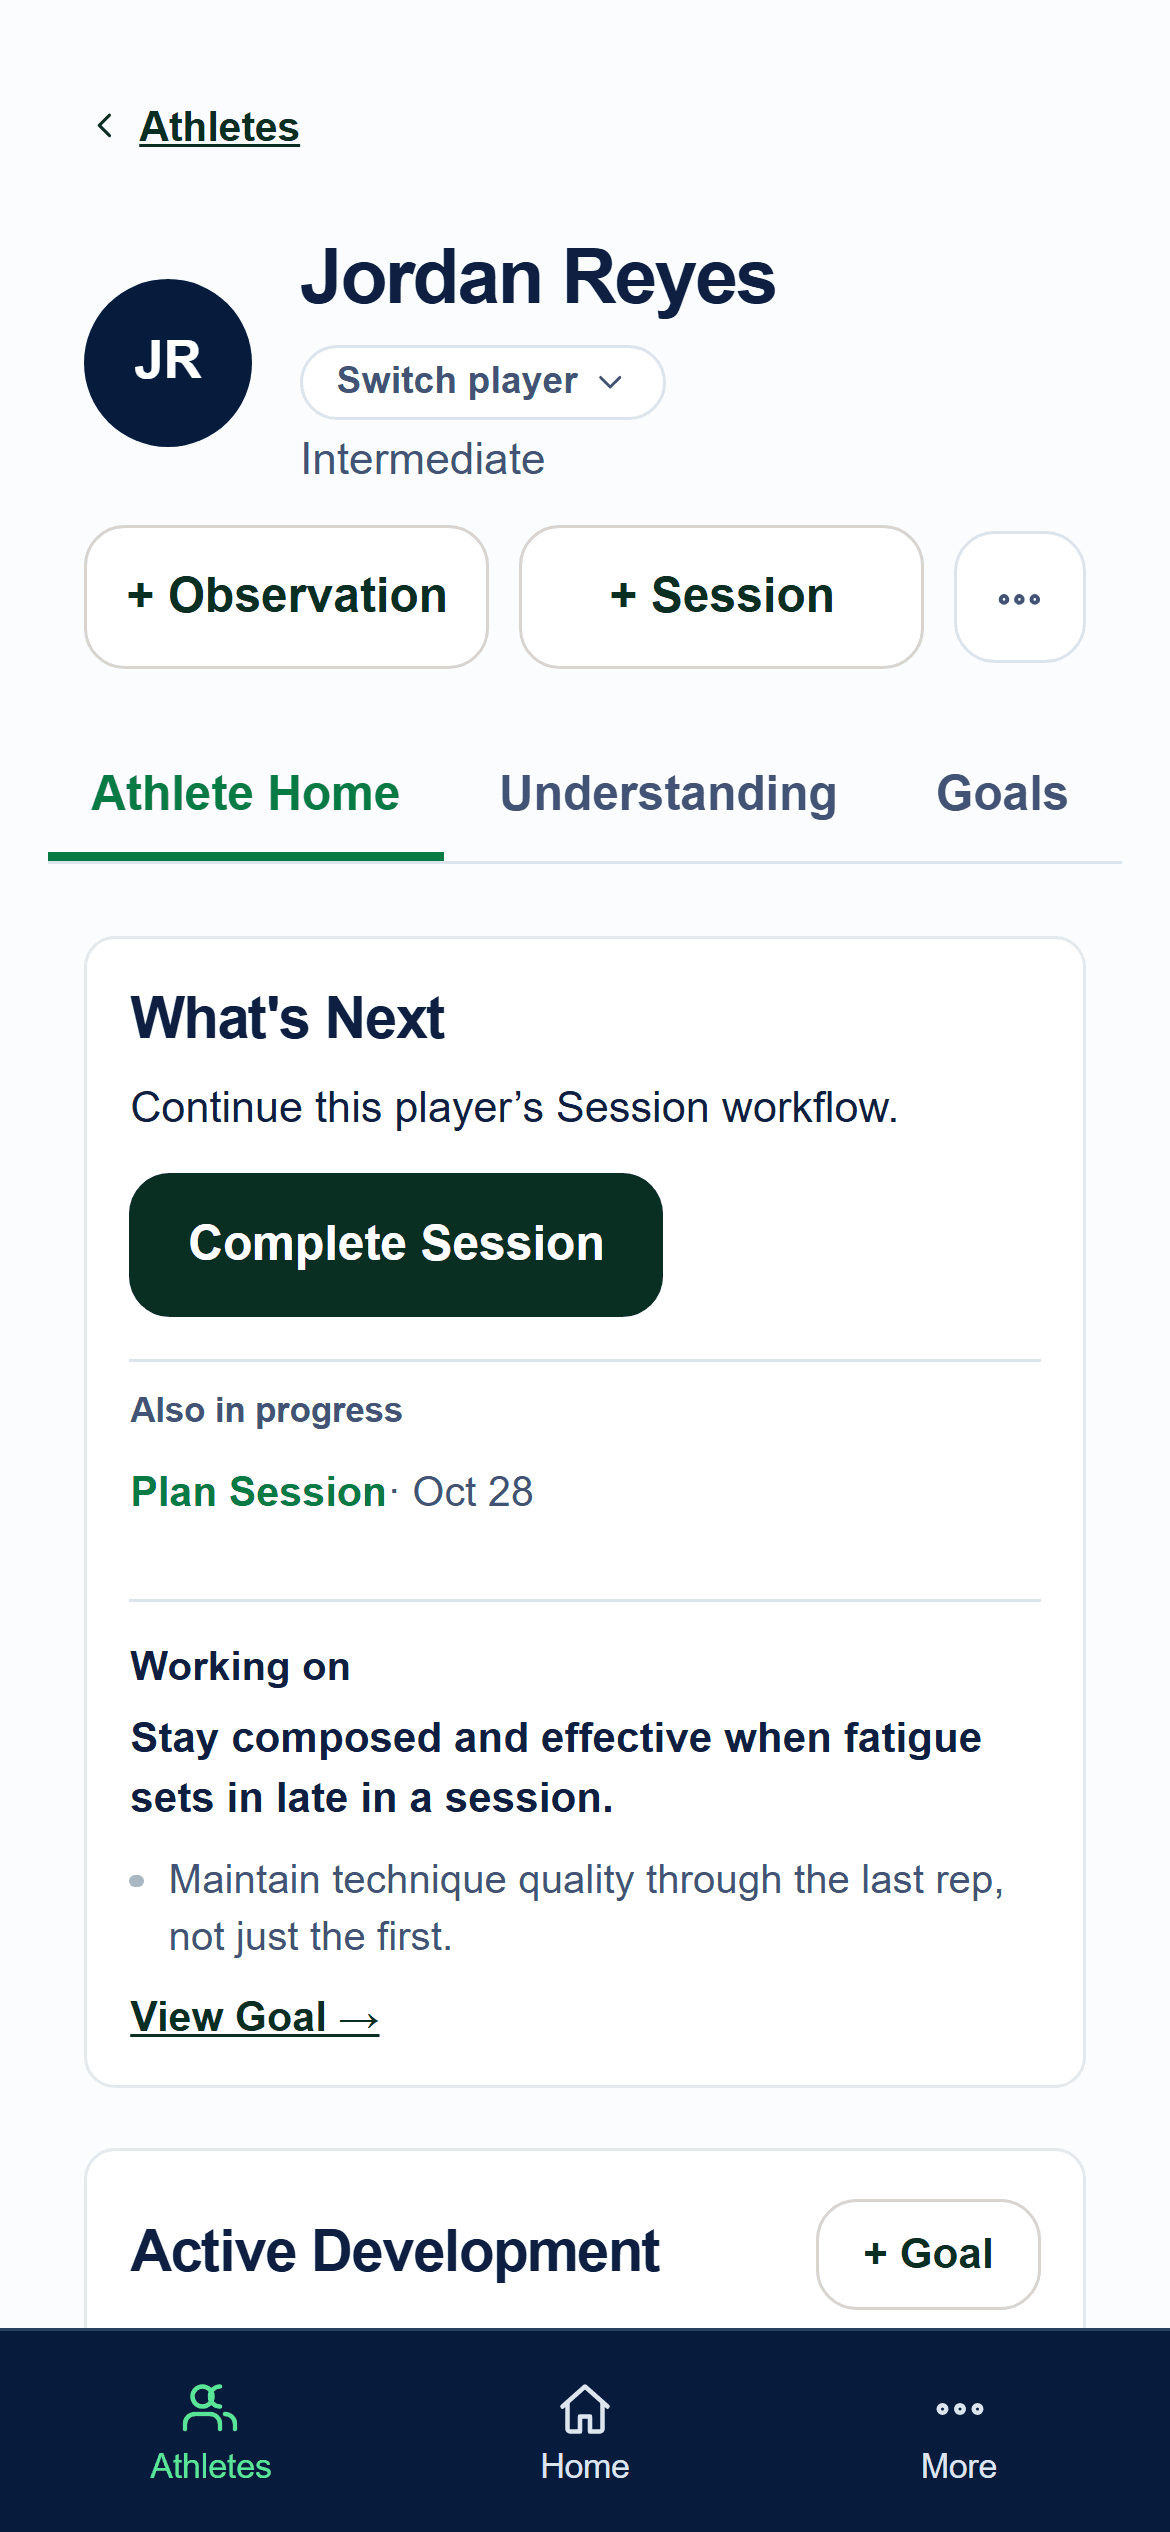Tap the Athletes icon in bottom navigation
Screen dimensions: 1170x2532
pyautogui.click(x=210, y=2407)
